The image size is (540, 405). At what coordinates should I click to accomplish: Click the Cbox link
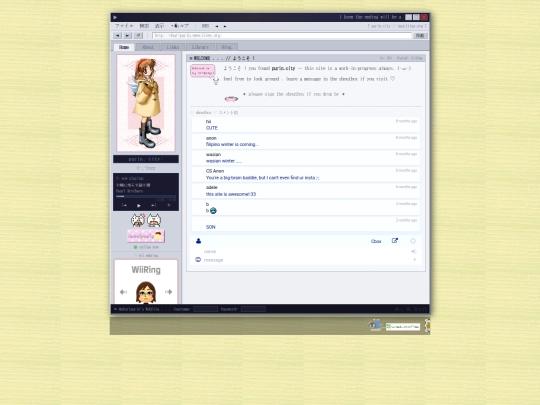pyautogui.click(x=376, y=241)
